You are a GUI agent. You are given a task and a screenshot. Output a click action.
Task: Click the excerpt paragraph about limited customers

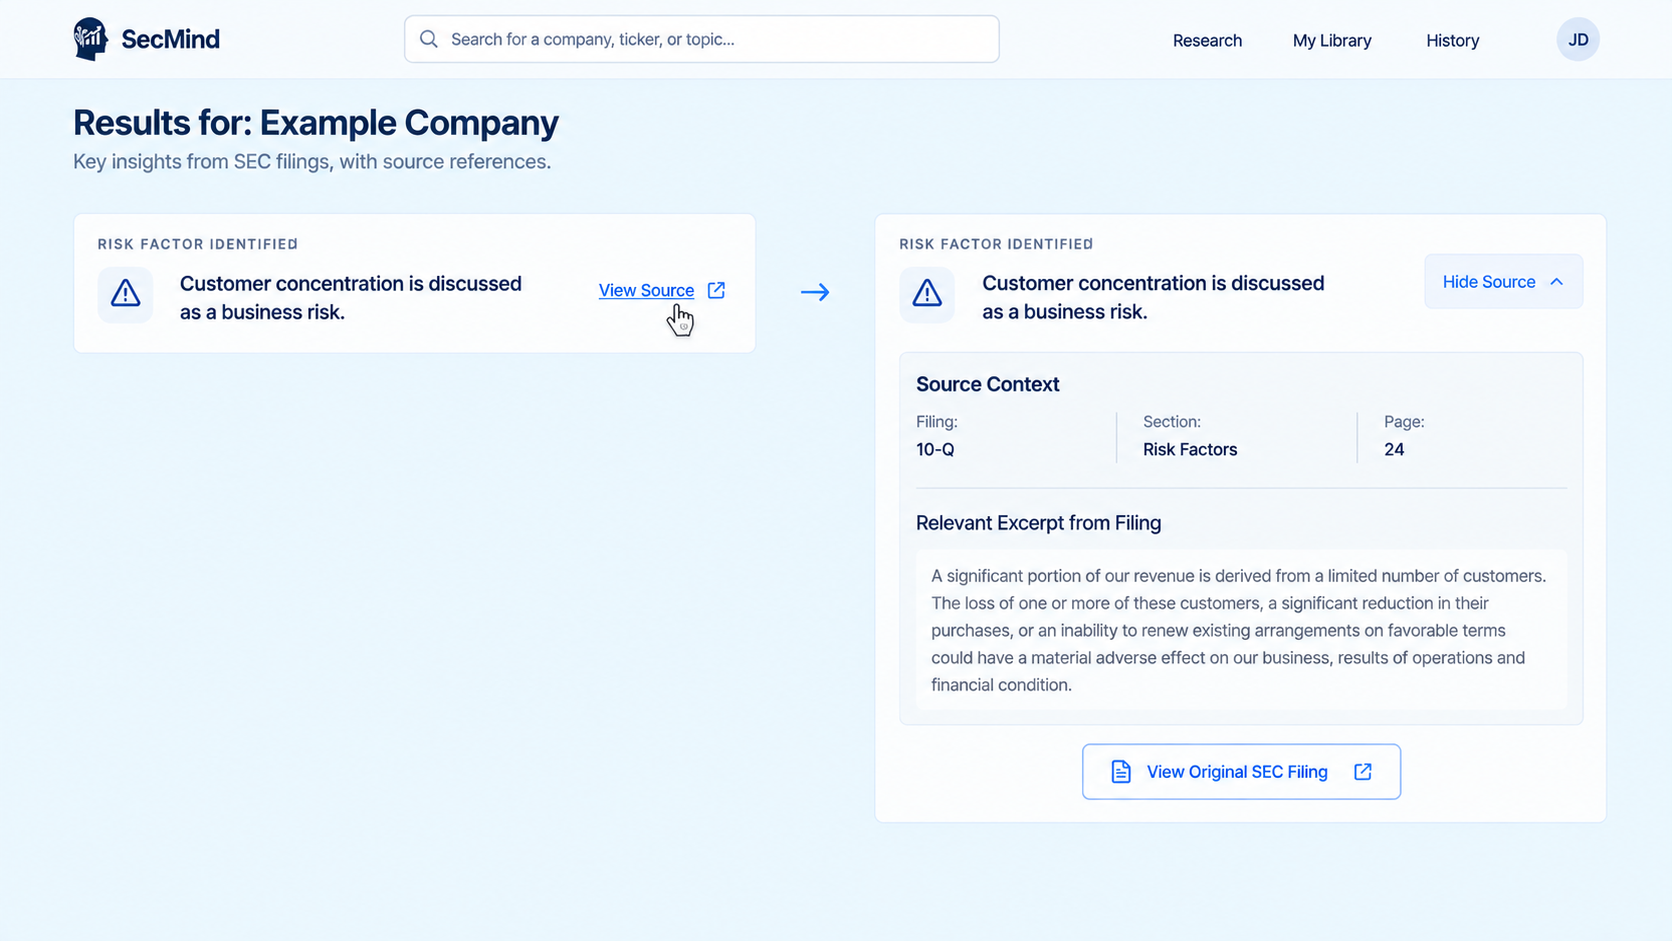tap(1240, 630)
